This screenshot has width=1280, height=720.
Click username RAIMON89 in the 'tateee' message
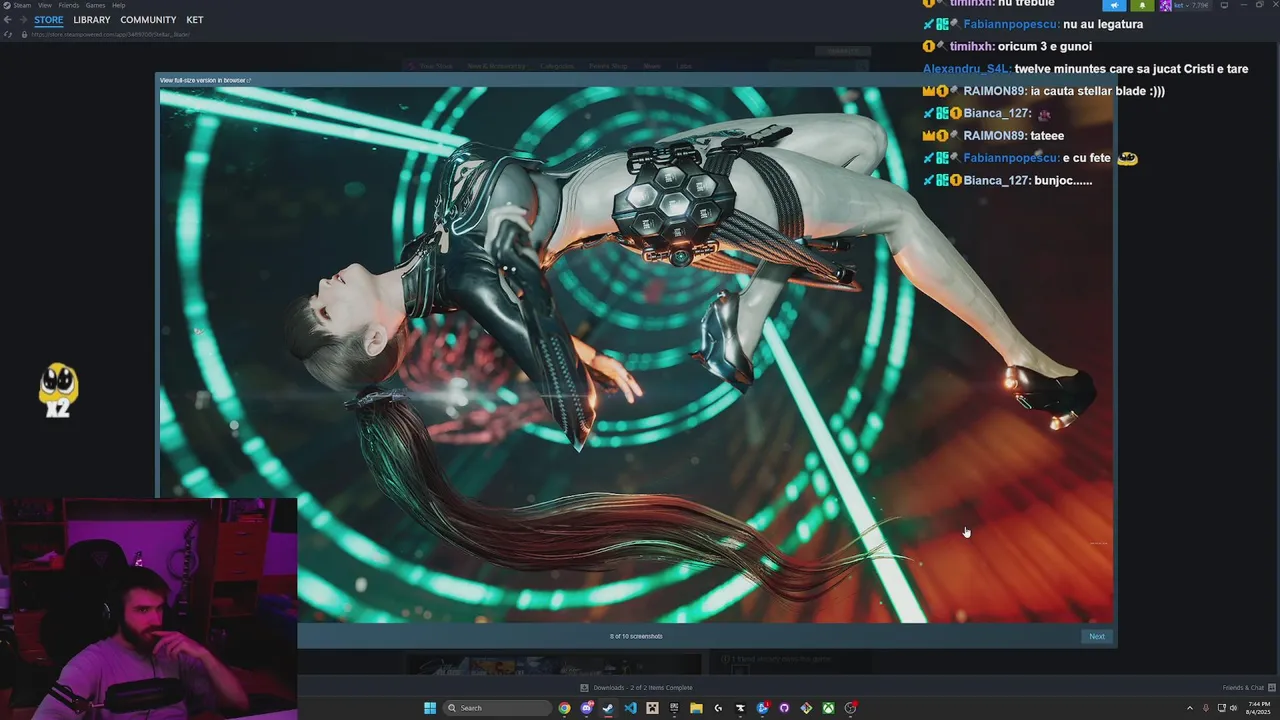coord(994,136)
